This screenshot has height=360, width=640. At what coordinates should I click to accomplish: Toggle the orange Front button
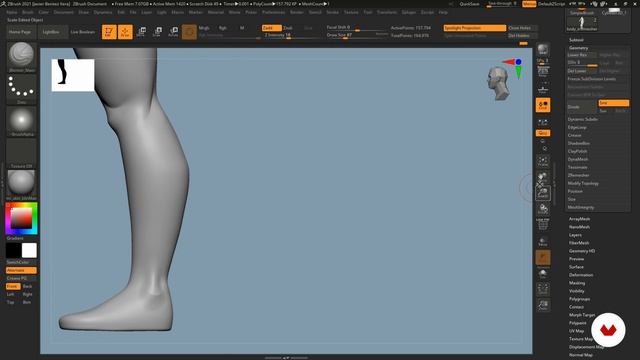(x=13, y=286)
